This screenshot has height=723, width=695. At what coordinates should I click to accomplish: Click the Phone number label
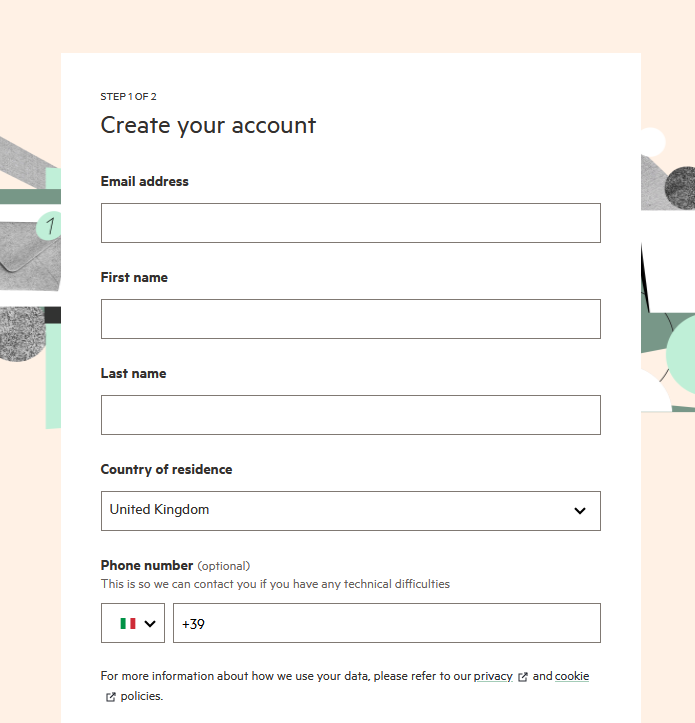pos(147,565)
